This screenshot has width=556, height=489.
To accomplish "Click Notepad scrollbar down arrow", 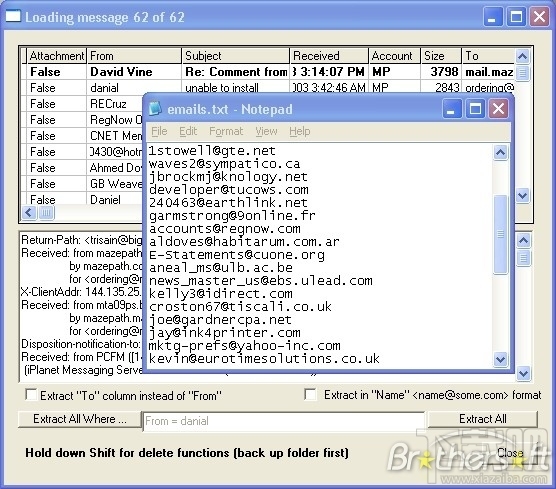I will (x=500, y=359).
